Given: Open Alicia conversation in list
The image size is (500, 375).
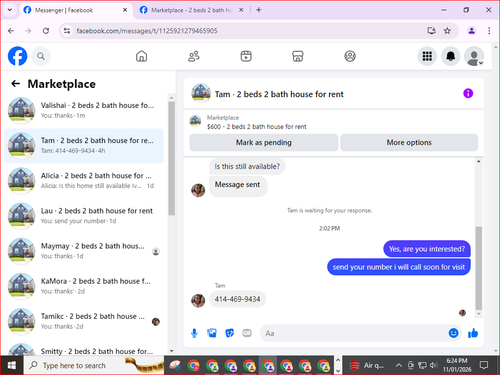Looking at the screenshot, I should (x=84, y=181).
